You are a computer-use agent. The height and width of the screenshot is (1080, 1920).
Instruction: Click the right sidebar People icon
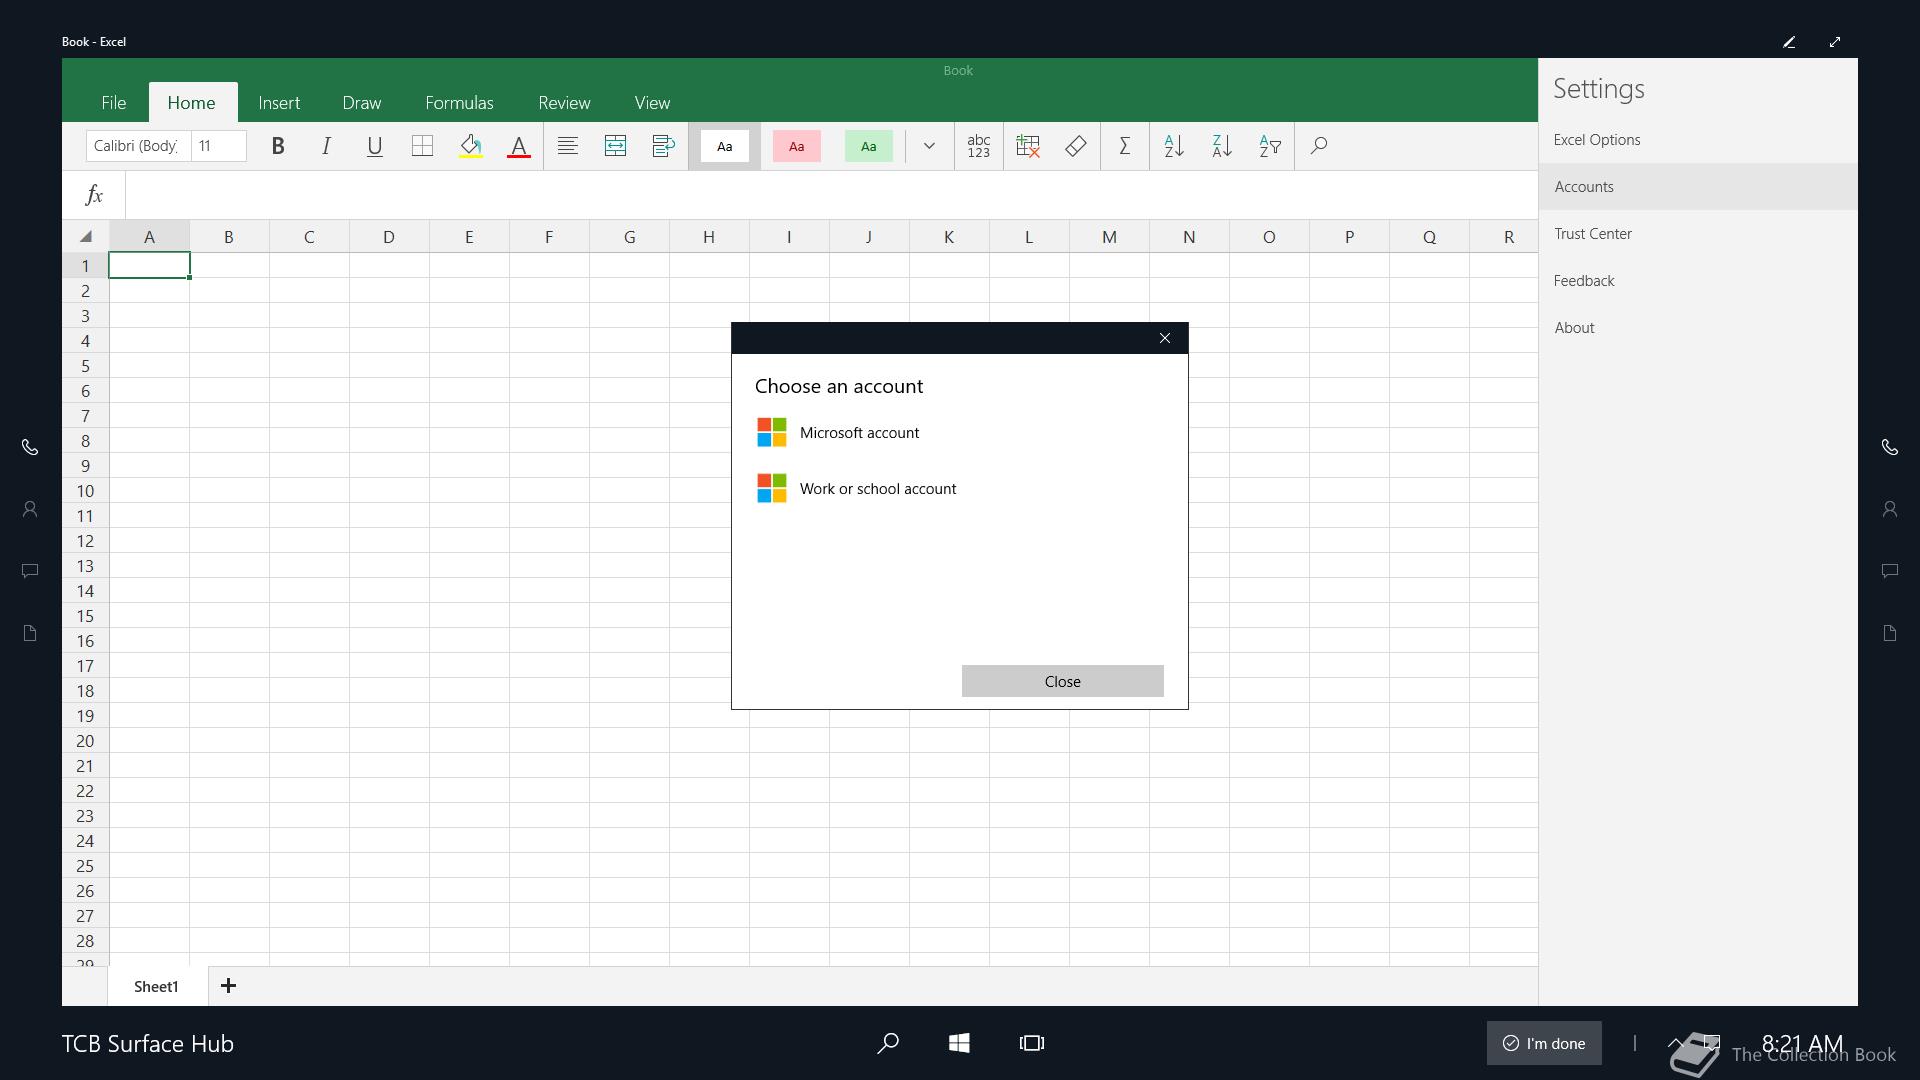tap(1890, 509)
